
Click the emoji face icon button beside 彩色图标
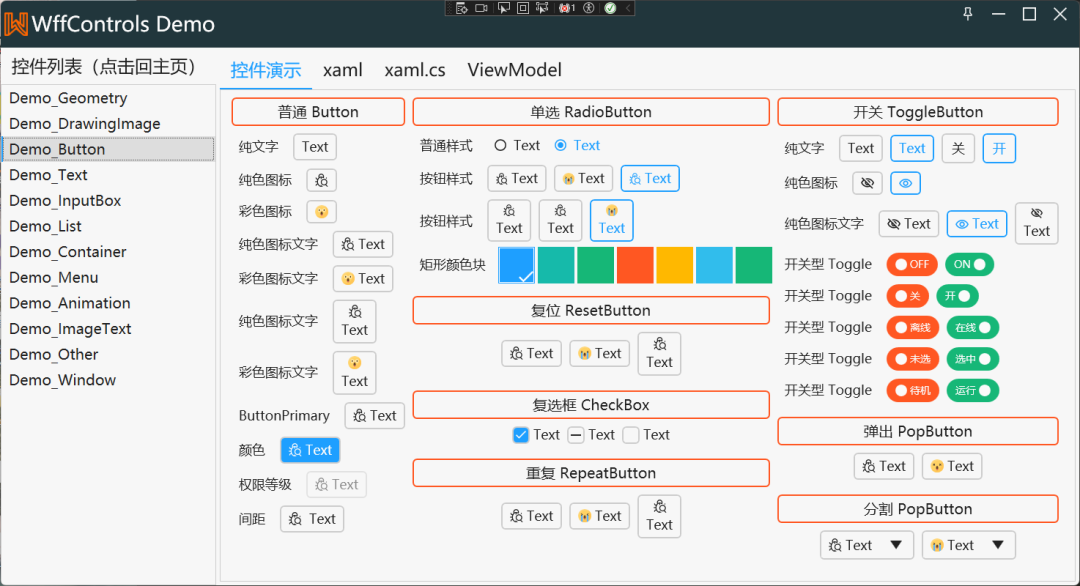click(x=321, y=212)
